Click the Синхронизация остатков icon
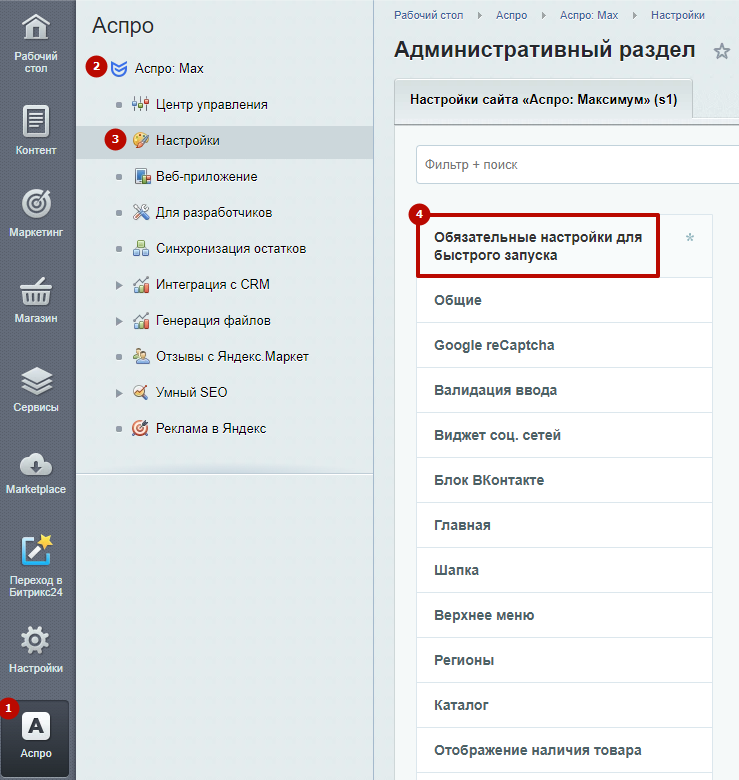This screenshot has height=780, width=739. click(141, 248)
